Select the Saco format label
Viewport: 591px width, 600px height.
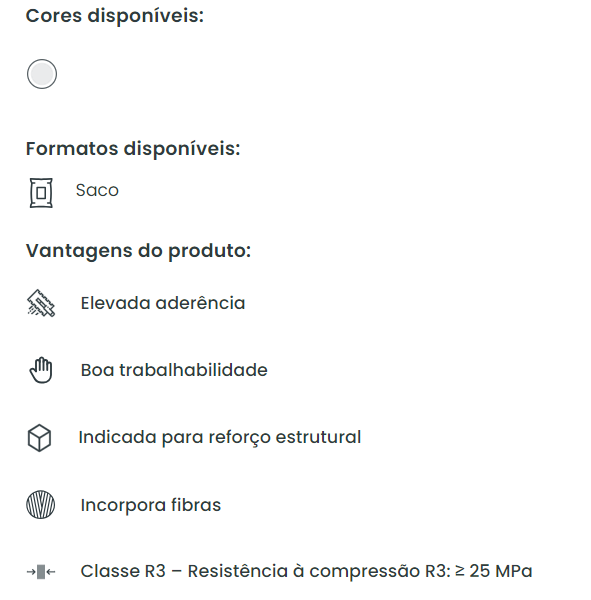(x=97, y=190)
